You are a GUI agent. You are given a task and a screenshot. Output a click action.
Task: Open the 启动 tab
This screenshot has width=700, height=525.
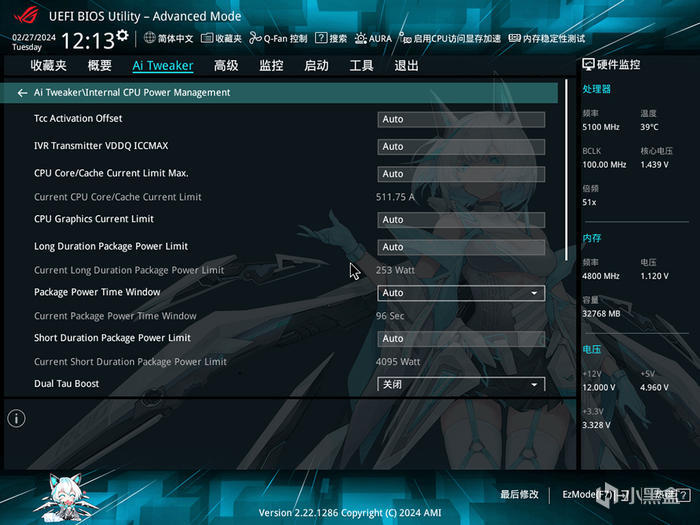[316, 66]
